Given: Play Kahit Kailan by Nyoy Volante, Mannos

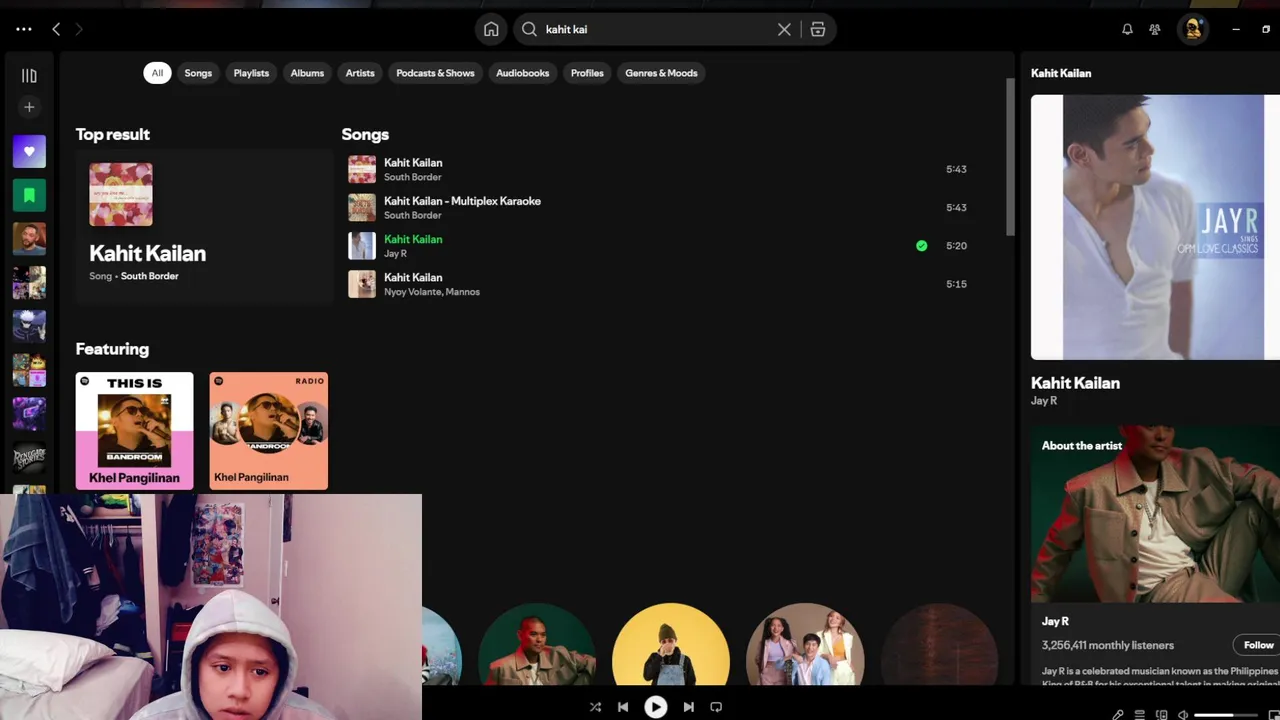Looking at the screenshot, I should click(x=660, y=284).
